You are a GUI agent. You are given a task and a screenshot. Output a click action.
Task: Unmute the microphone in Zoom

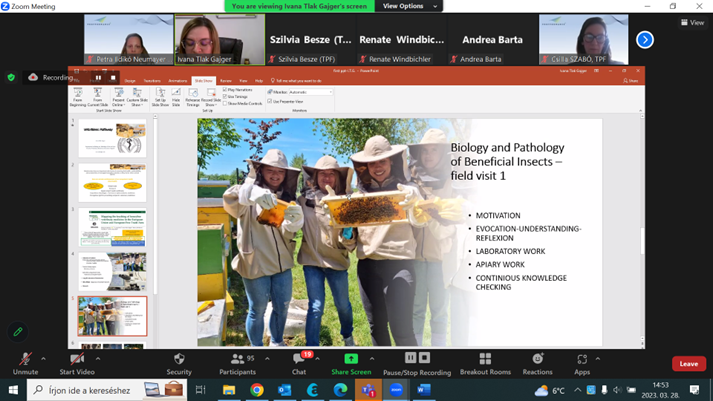pyautogui.click(x=25, y=361)
